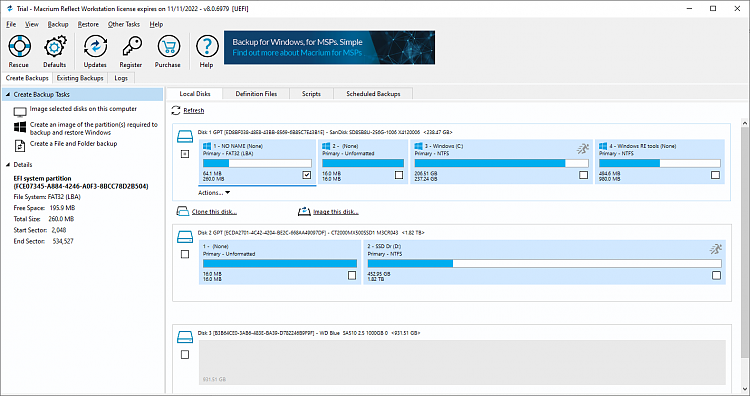Click the Refresh link
The image size is (750, 396).
pos(194,110)
